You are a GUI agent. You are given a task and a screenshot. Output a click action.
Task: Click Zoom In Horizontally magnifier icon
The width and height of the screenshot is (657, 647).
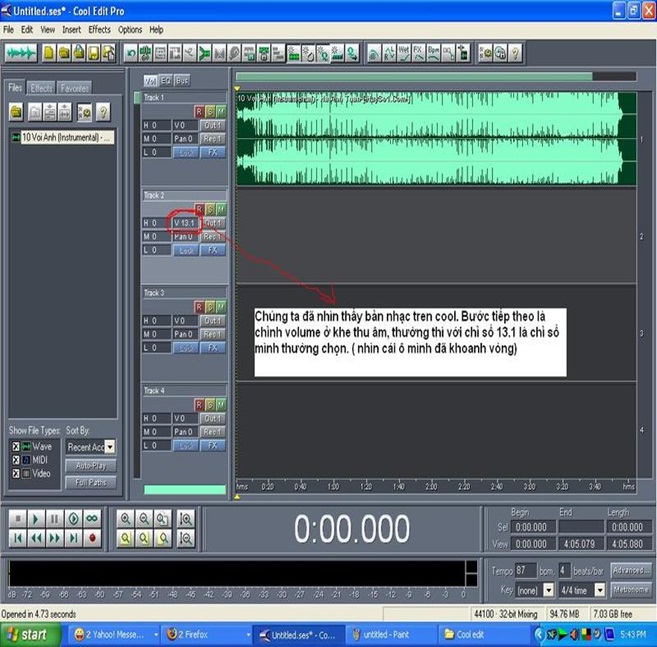pyautogui.click(x=125, y=519)
